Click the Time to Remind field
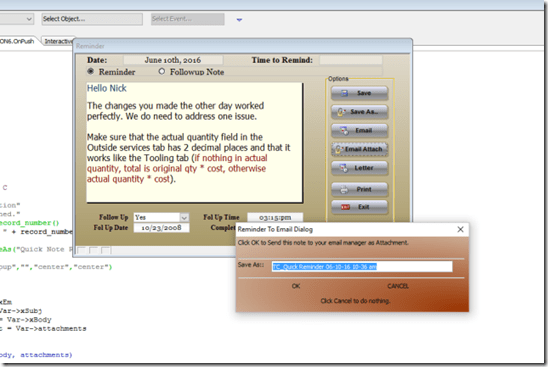The image size is (548, 367). pos(351,60)
